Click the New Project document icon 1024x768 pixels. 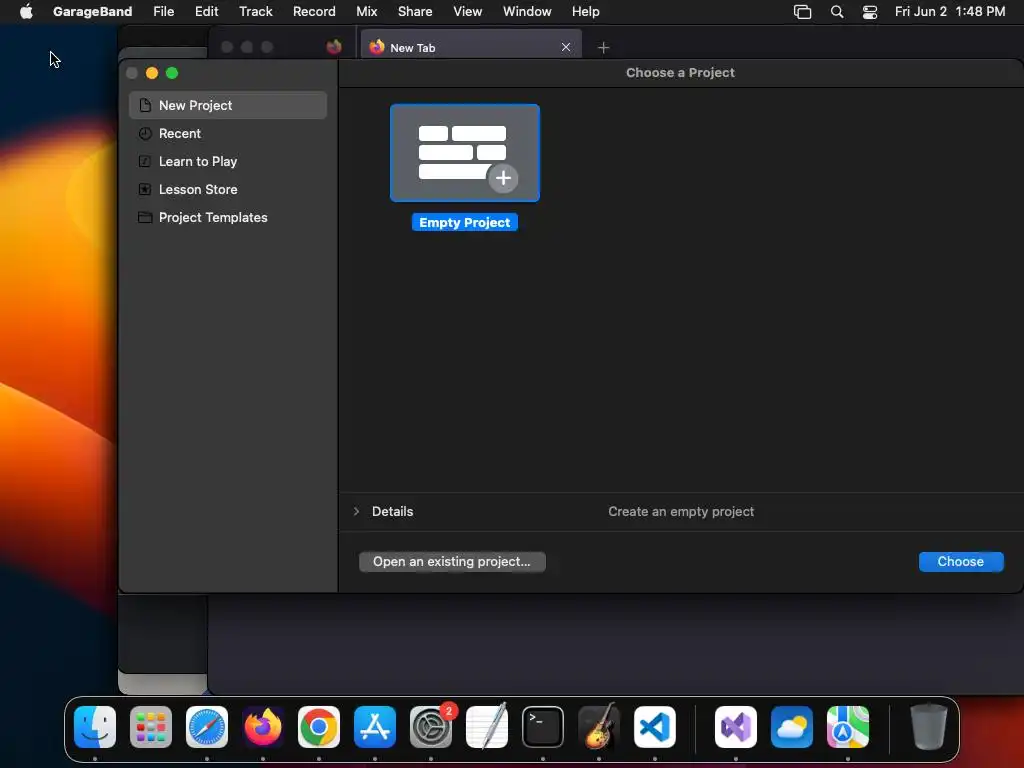pos(145,105)
